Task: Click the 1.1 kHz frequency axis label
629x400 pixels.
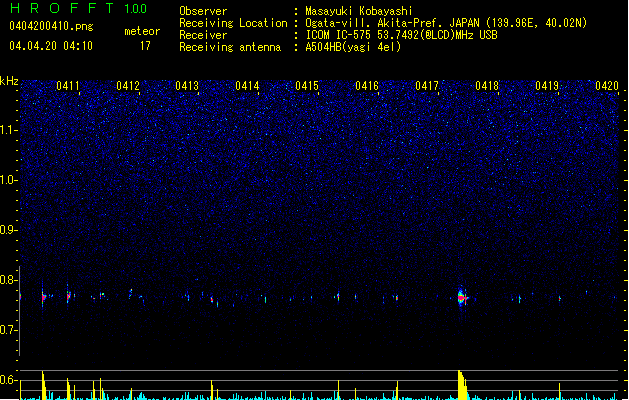Action: click(x=8, y=130)
